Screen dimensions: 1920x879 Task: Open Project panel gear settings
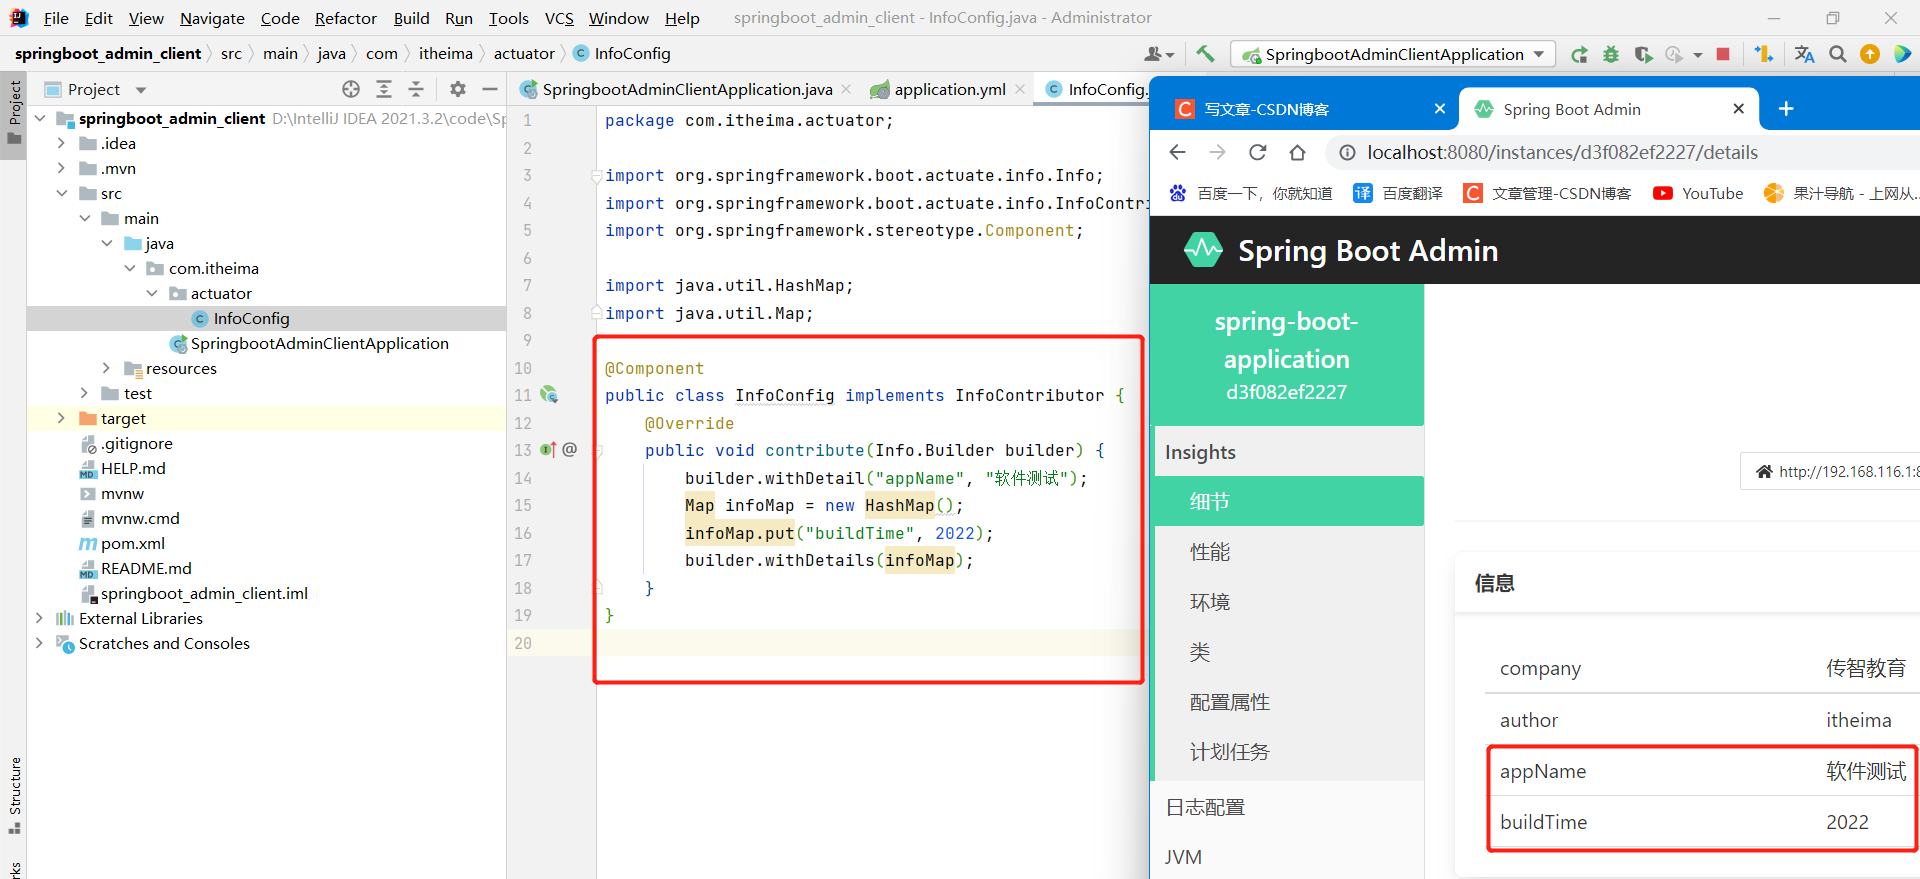458,89
